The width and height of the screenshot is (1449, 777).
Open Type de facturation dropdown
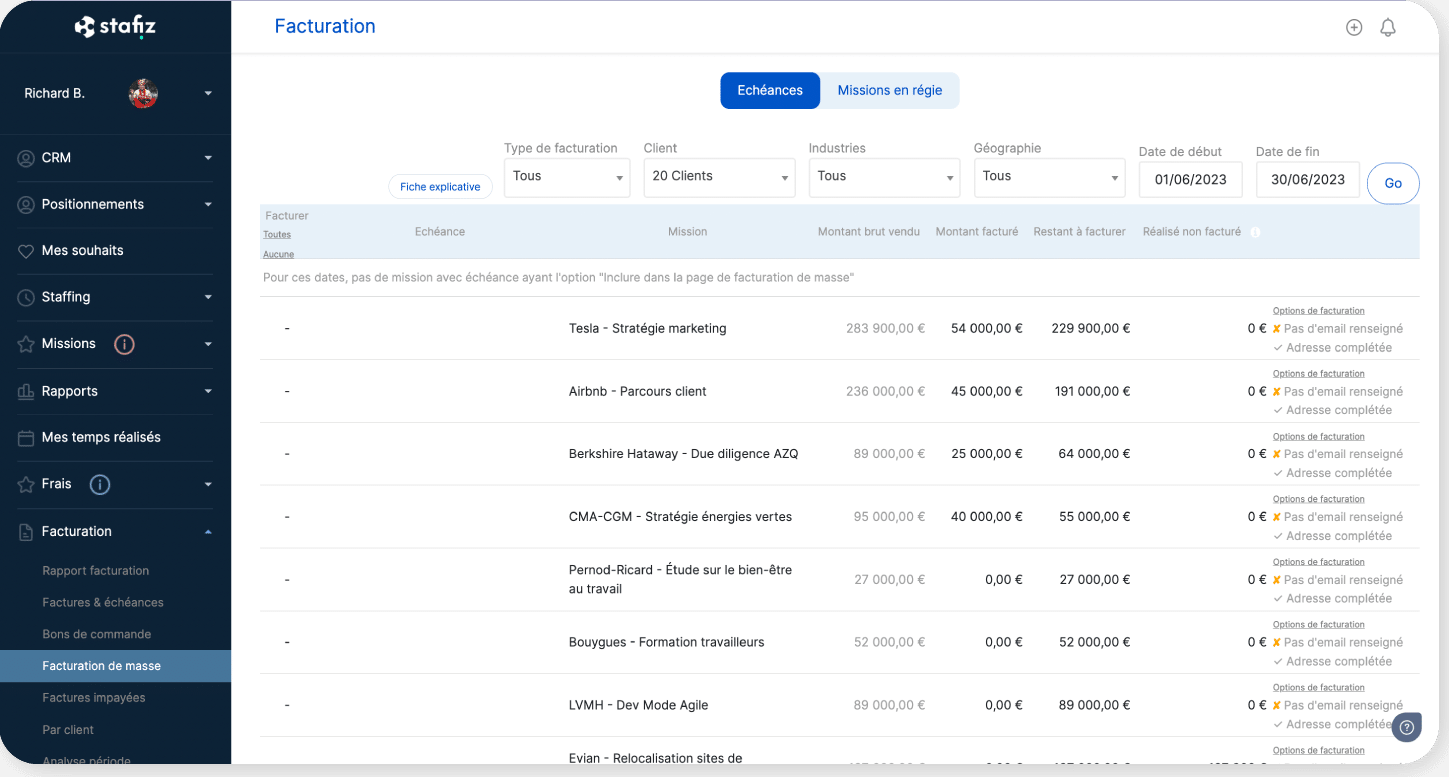click(x=567, y=177)
